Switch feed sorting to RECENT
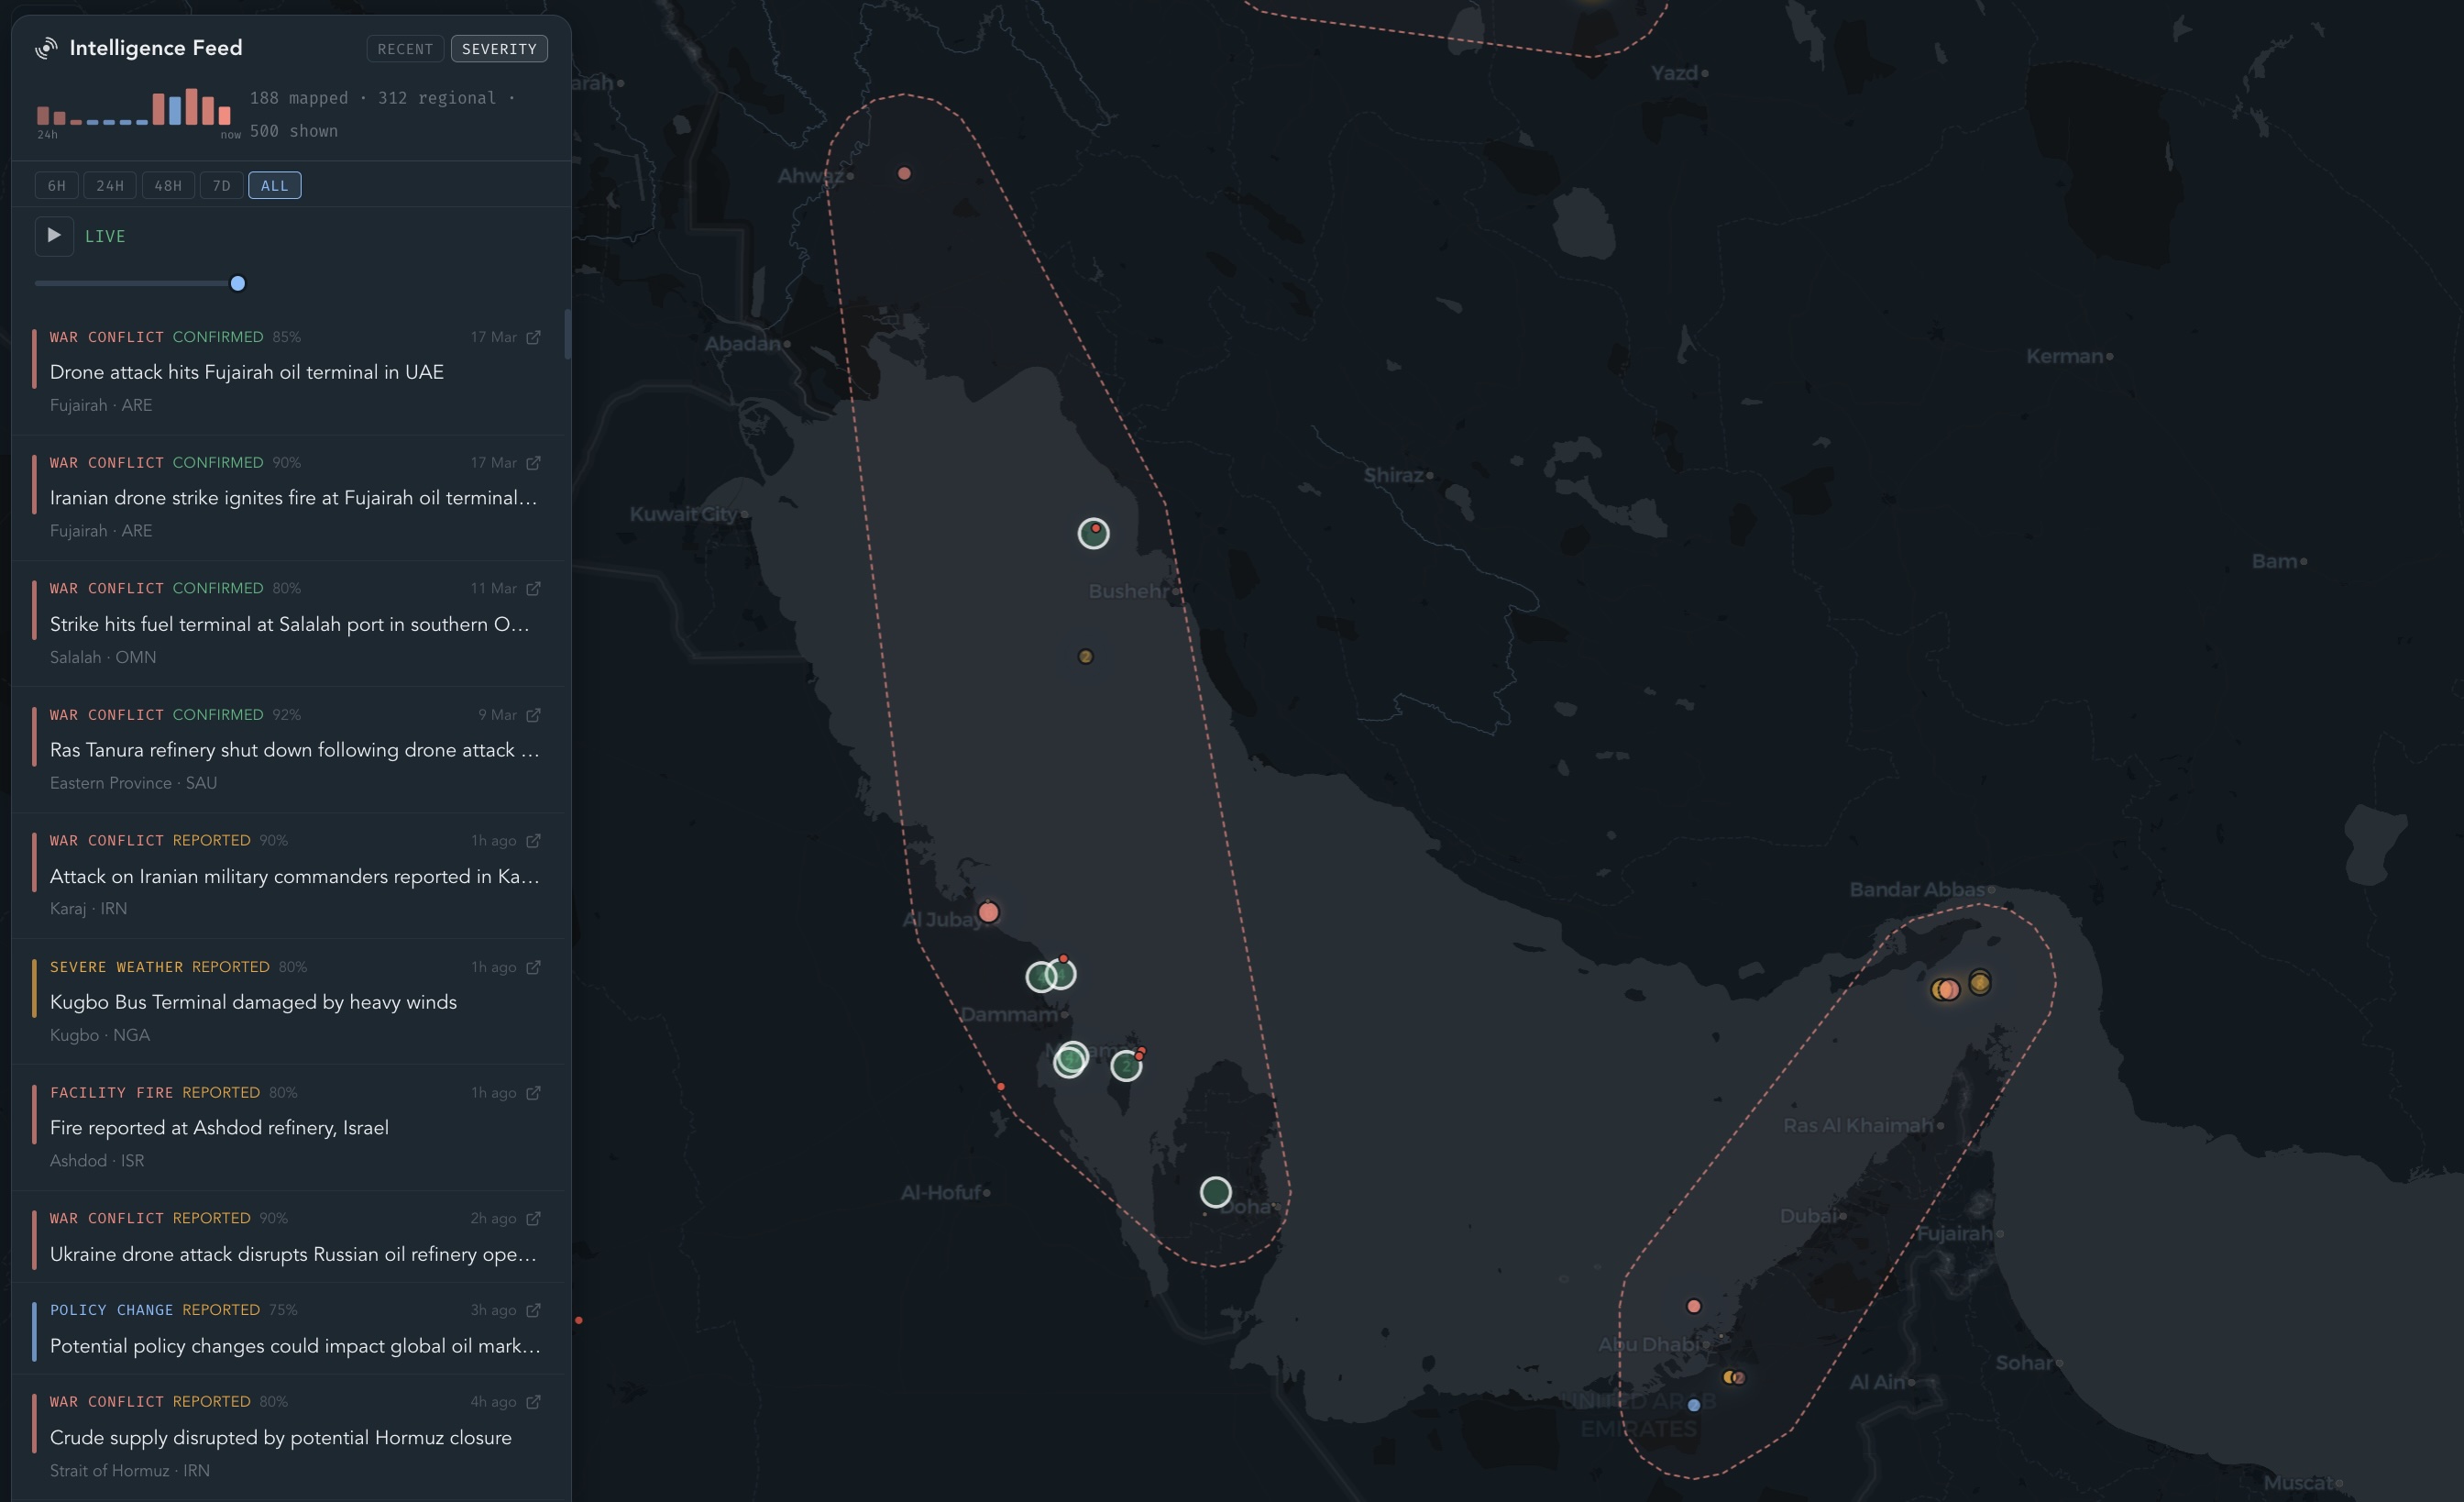This screenshot has height=1502, width=2464. tap(405, 49)
